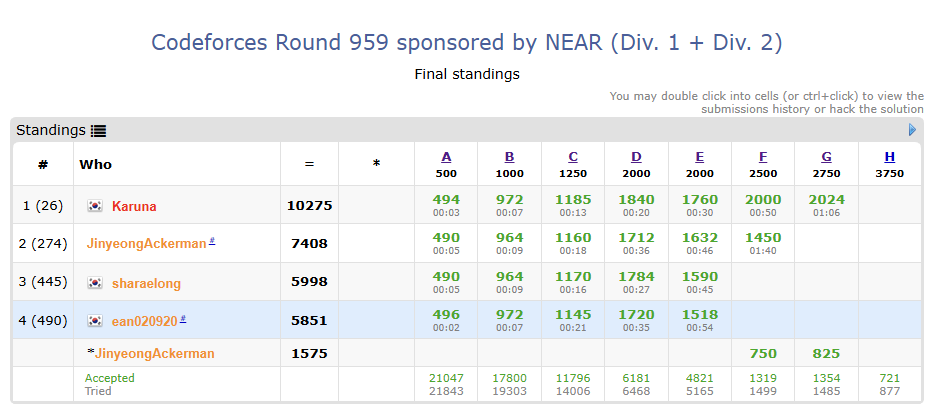Click JinyeongAckerman's problem F cell 1450
The height and width of the screenshot is (410, 934).
point(763,243)
